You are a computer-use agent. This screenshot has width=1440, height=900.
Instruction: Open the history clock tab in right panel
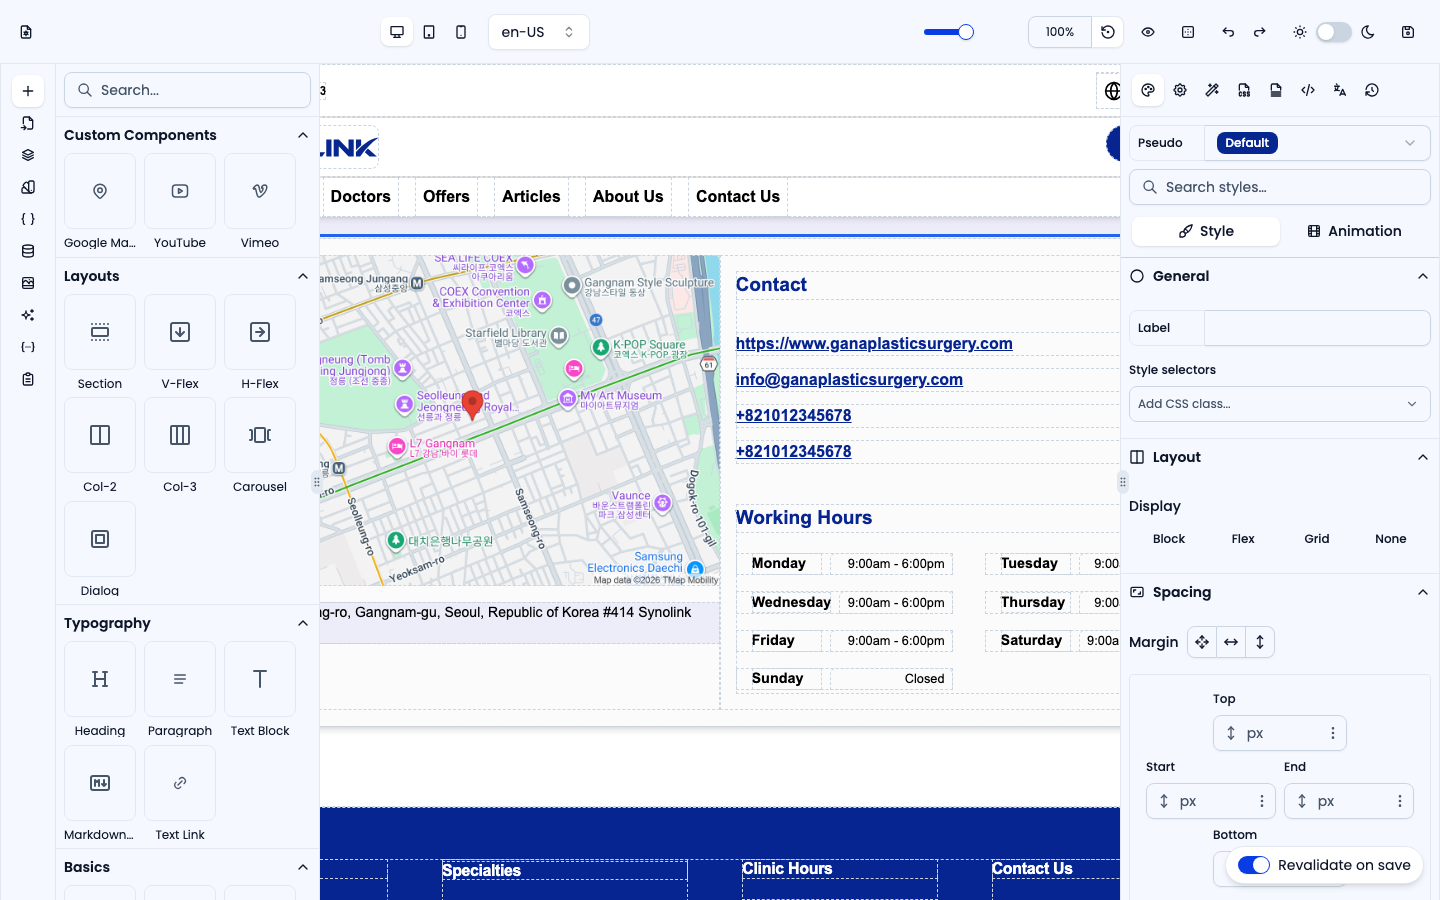[1372, 90]
